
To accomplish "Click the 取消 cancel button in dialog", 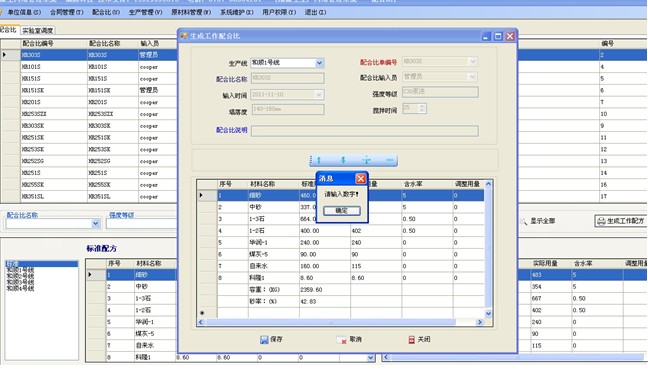I will 350,339.
